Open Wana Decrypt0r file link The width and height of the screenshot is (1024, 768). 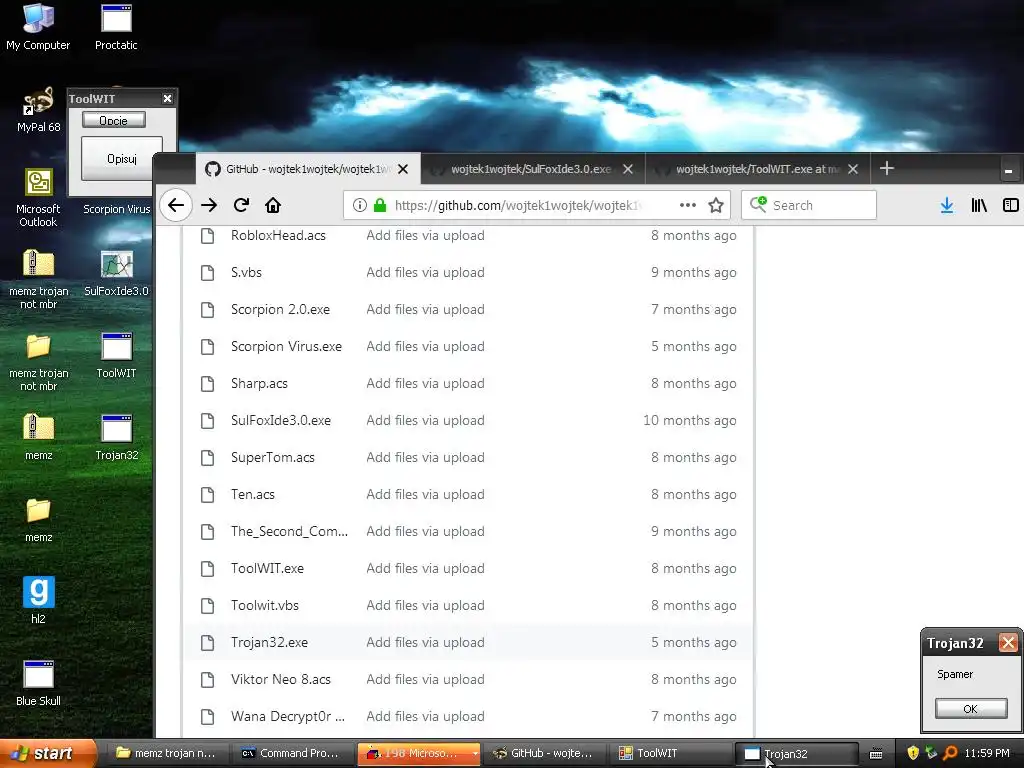coord(288,716)
